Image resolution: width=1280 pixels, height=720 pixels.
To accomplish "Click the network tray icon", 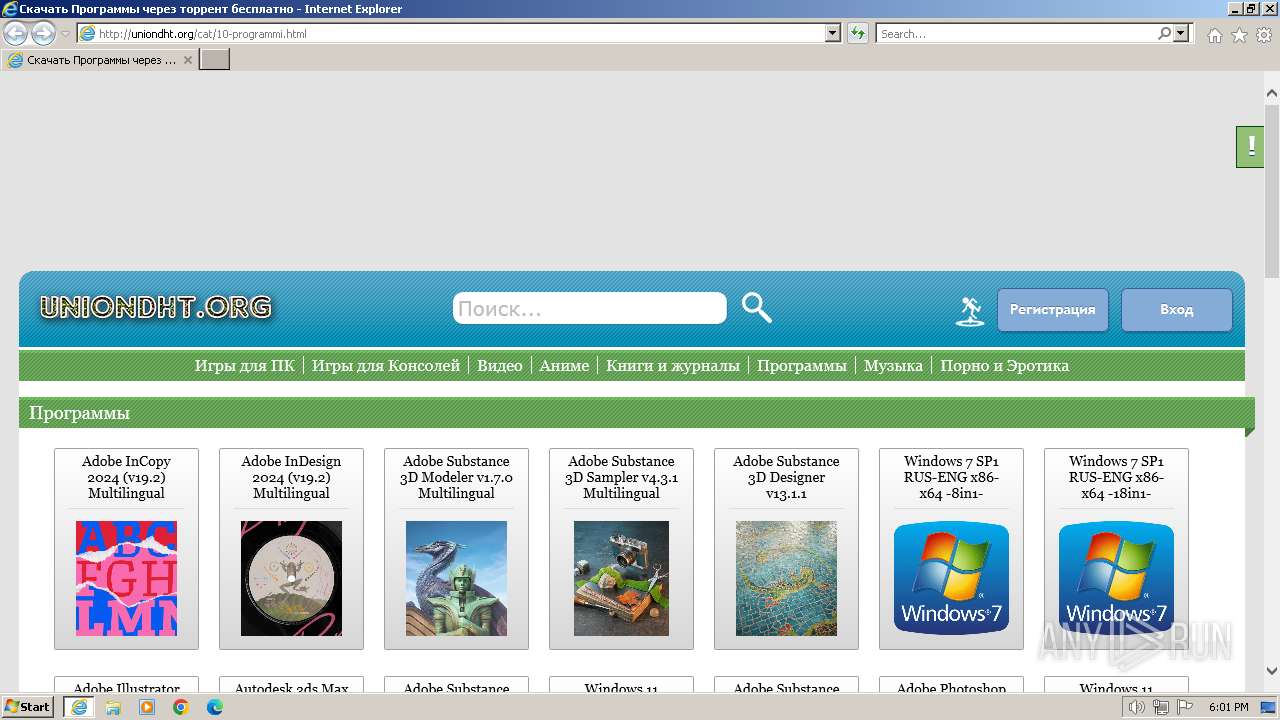I will point(1161,707).
